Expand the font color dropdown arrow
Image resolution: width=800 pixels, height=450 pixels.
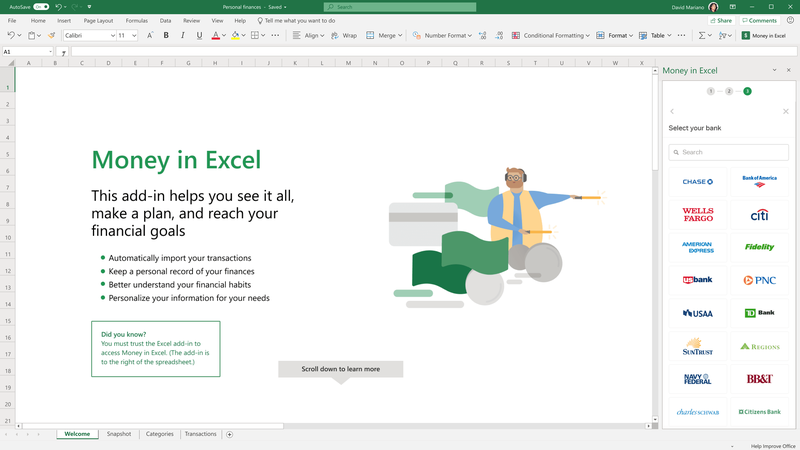(223, 35)
